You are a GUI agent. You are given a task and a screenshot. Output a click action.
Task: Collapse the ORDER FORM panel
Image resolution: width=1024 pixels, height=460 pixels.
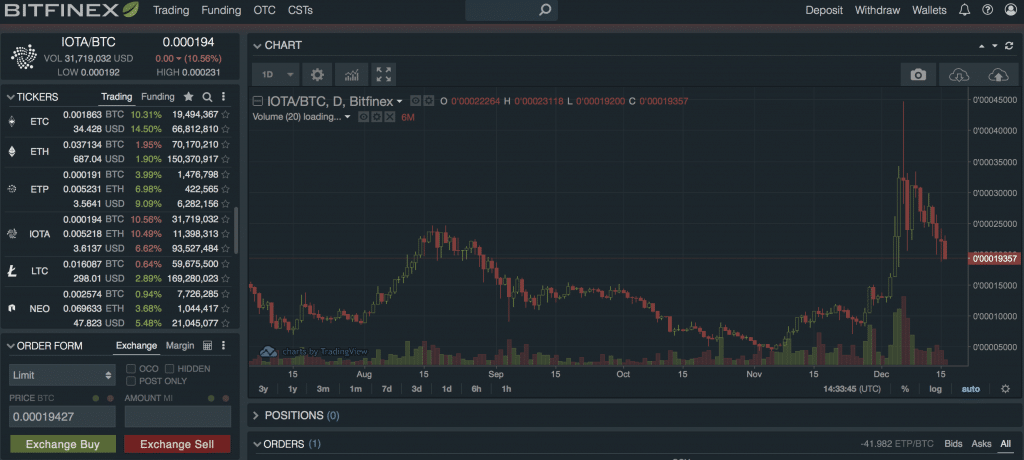(x=11, y=346)
